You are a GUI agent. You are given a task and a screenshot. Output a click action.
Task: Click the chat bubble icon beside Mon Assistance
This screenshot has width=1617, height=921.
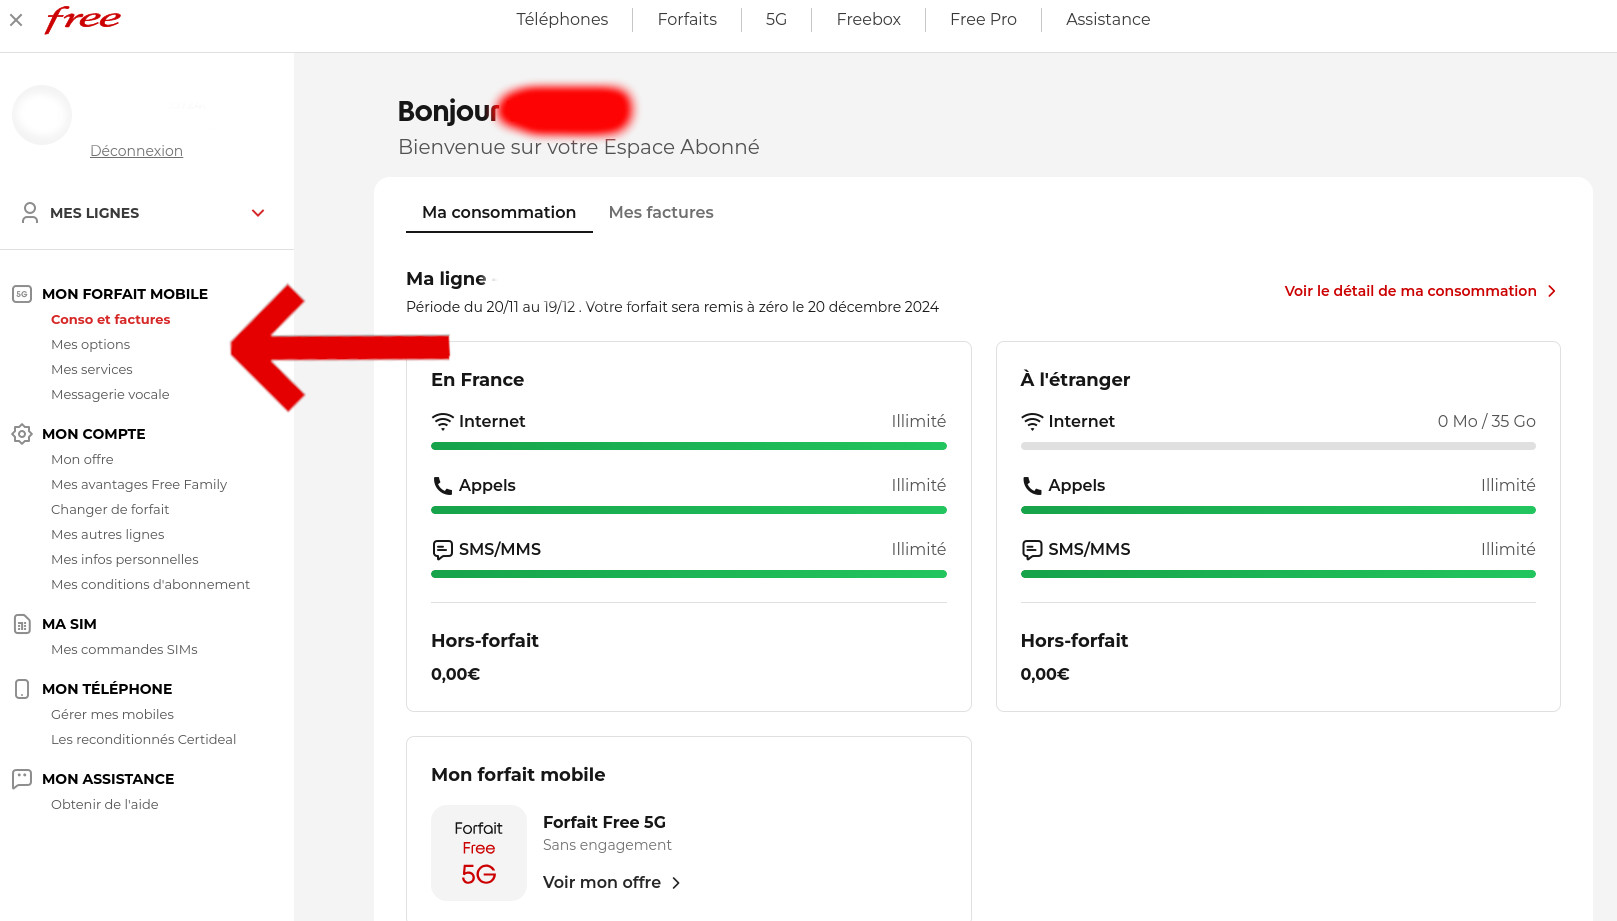[22, 779]
